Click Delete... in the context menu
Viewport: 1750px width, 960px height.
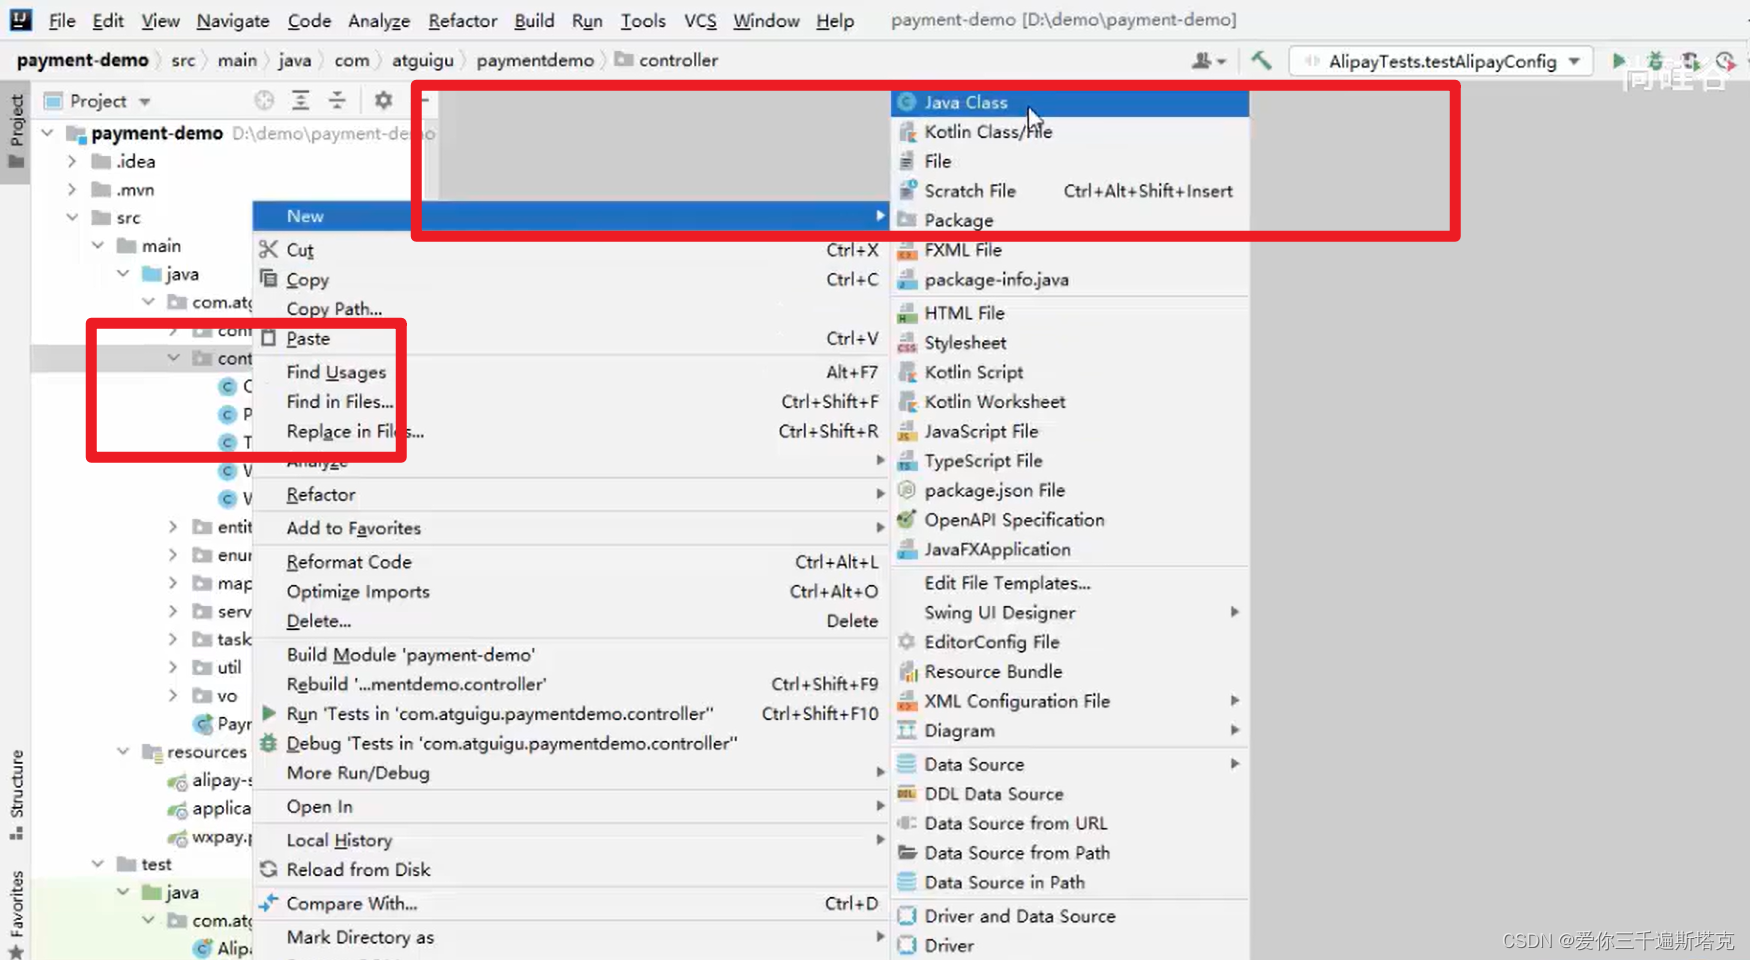571,621
